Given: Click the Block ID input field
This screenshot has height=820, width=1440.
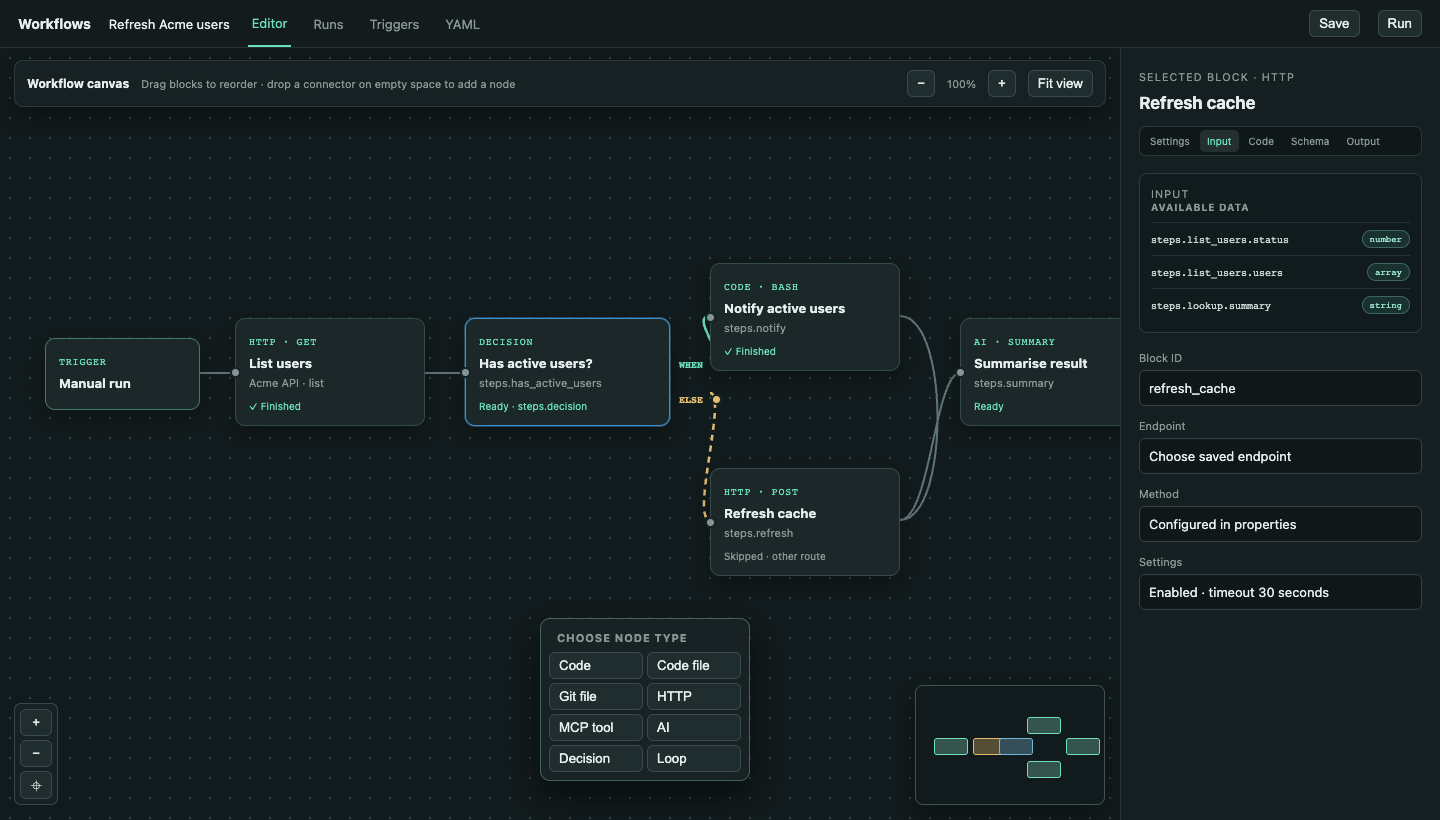Looking at the screenshot, I should [1280, 388].
